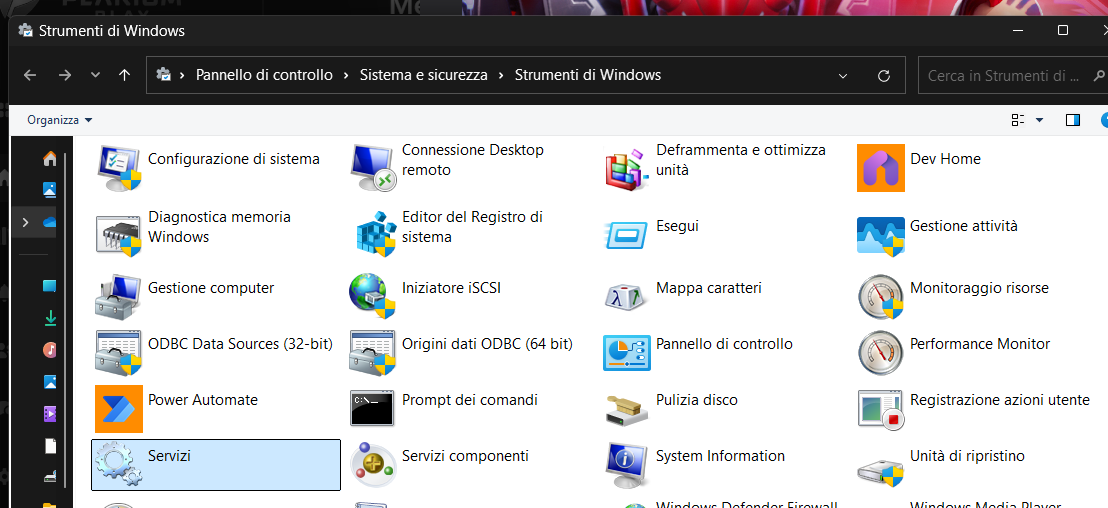This screenshot has height=508, width=1108.
Task: Select Diagnostica memoria Windows icon
Action: pyautogui.click(x=119, y=235)
